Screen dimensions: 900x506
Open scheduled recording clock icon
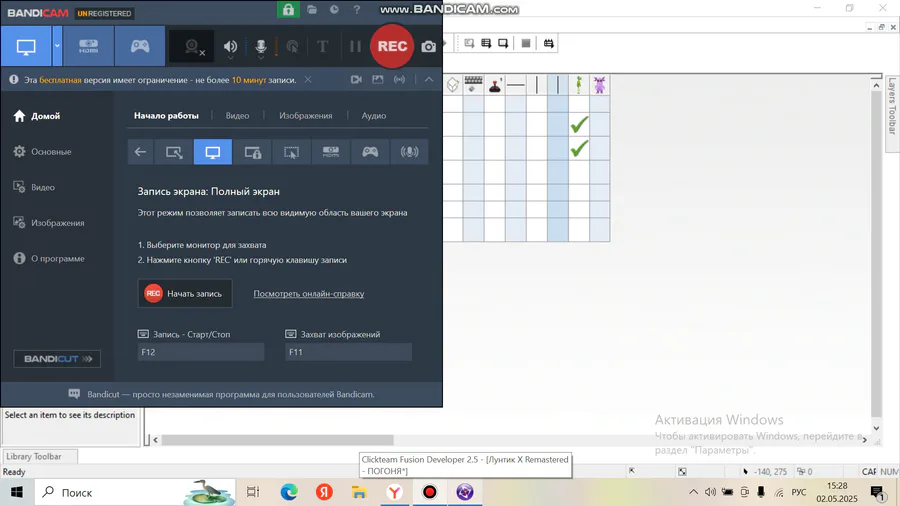[334, 10]
